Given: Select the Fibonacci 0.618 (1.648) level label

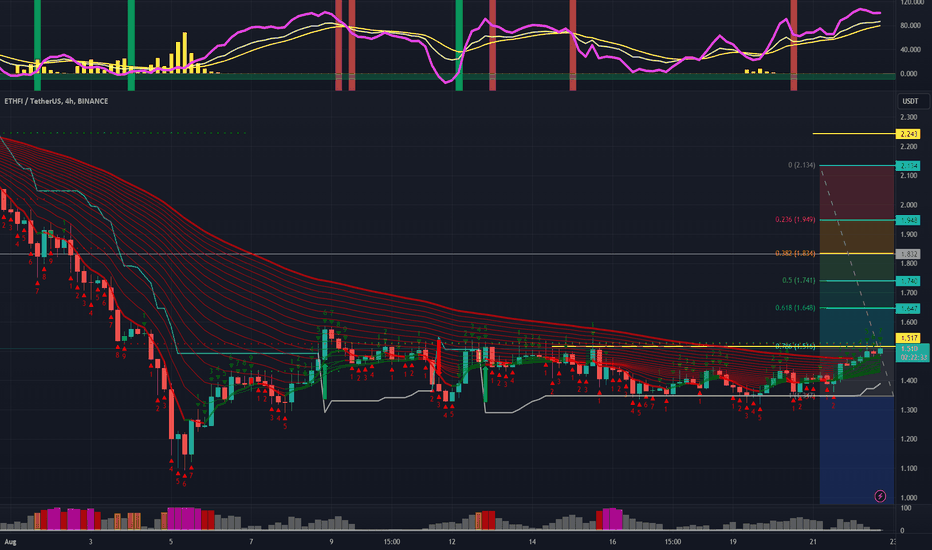Looking at the screenshot, I should tap(795, 308).
